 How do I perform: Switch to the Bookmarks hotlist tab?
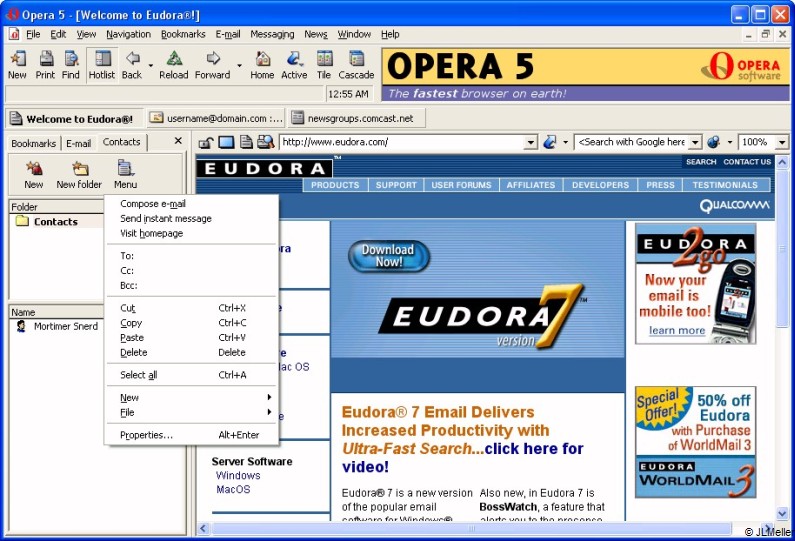point(33,143)
